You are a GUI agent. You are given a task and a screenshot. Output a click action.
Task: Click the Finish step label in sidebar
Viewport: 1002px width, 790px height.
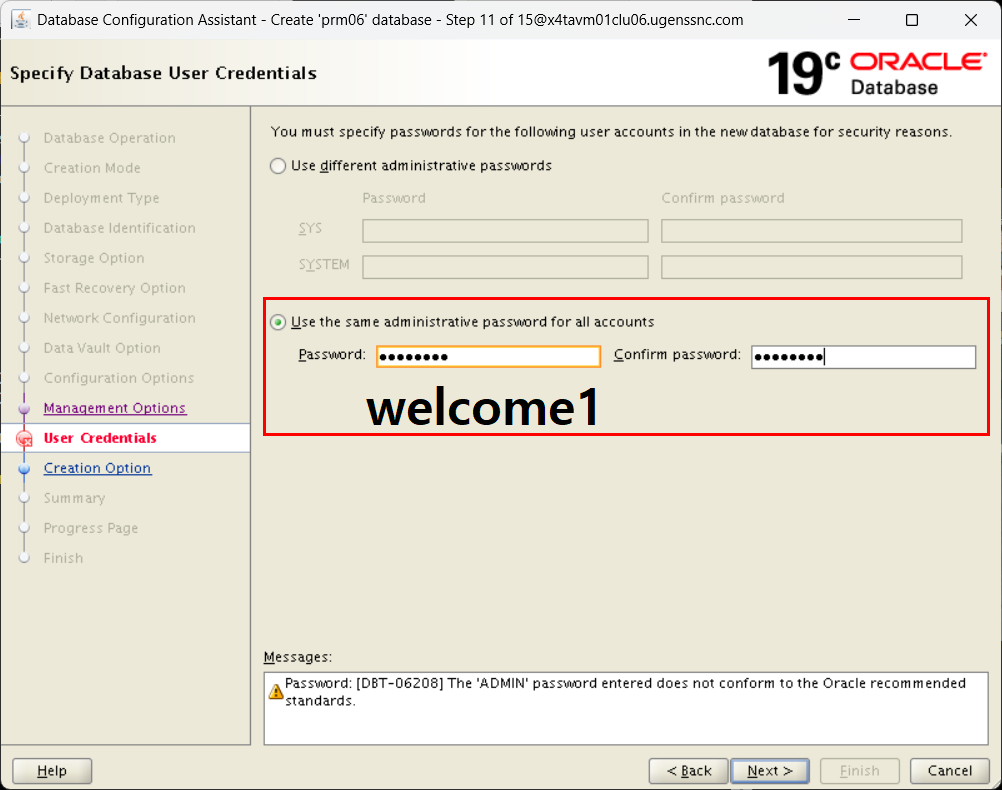[x=63, y=558]
